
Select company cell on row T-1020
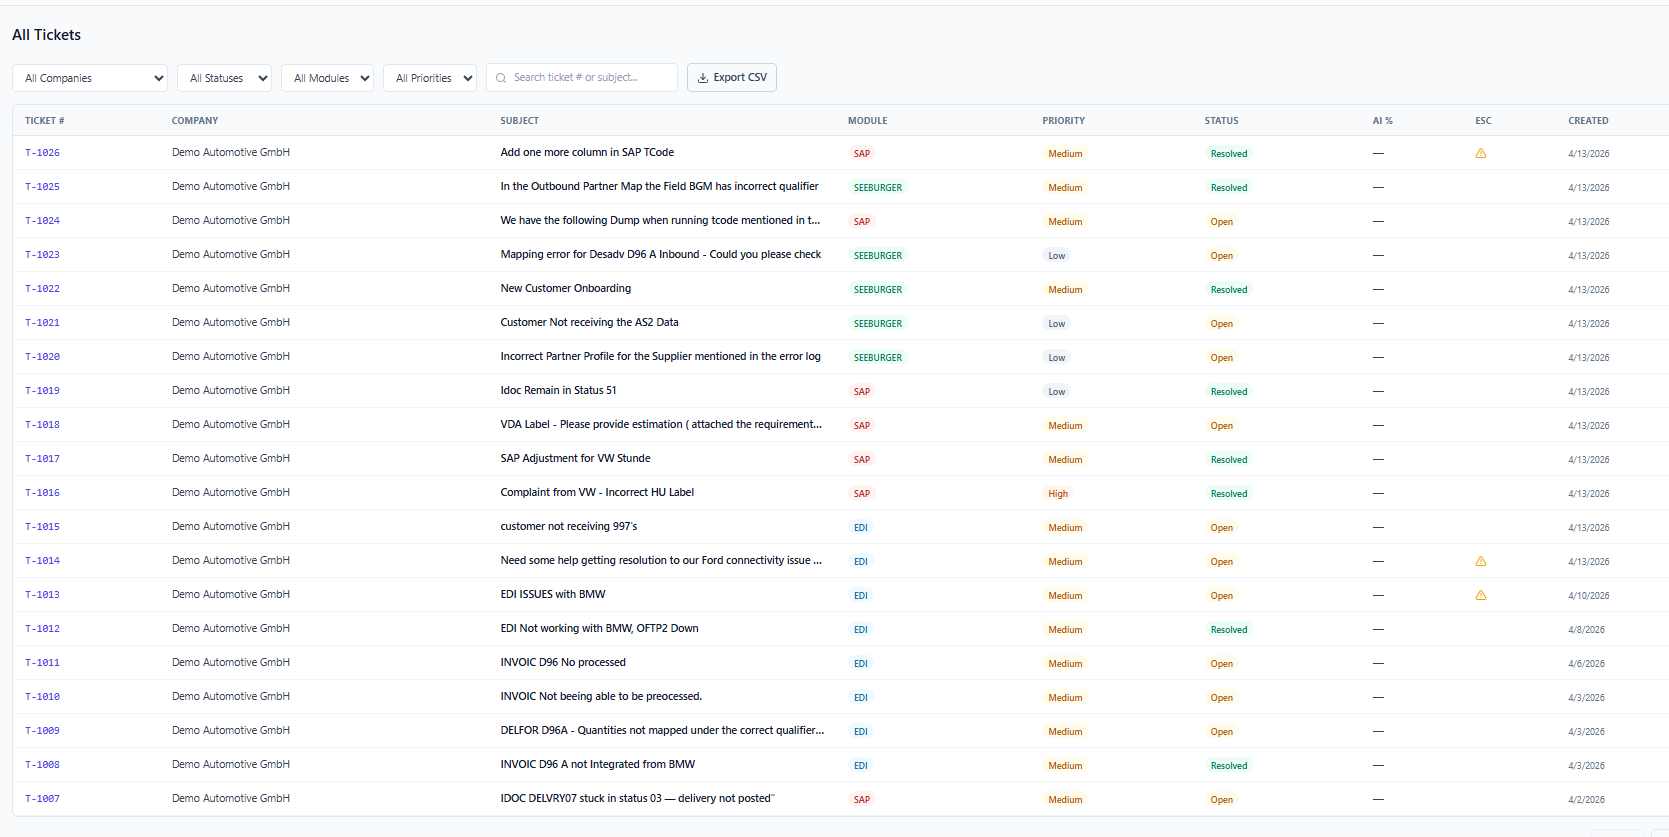[231, 356]
